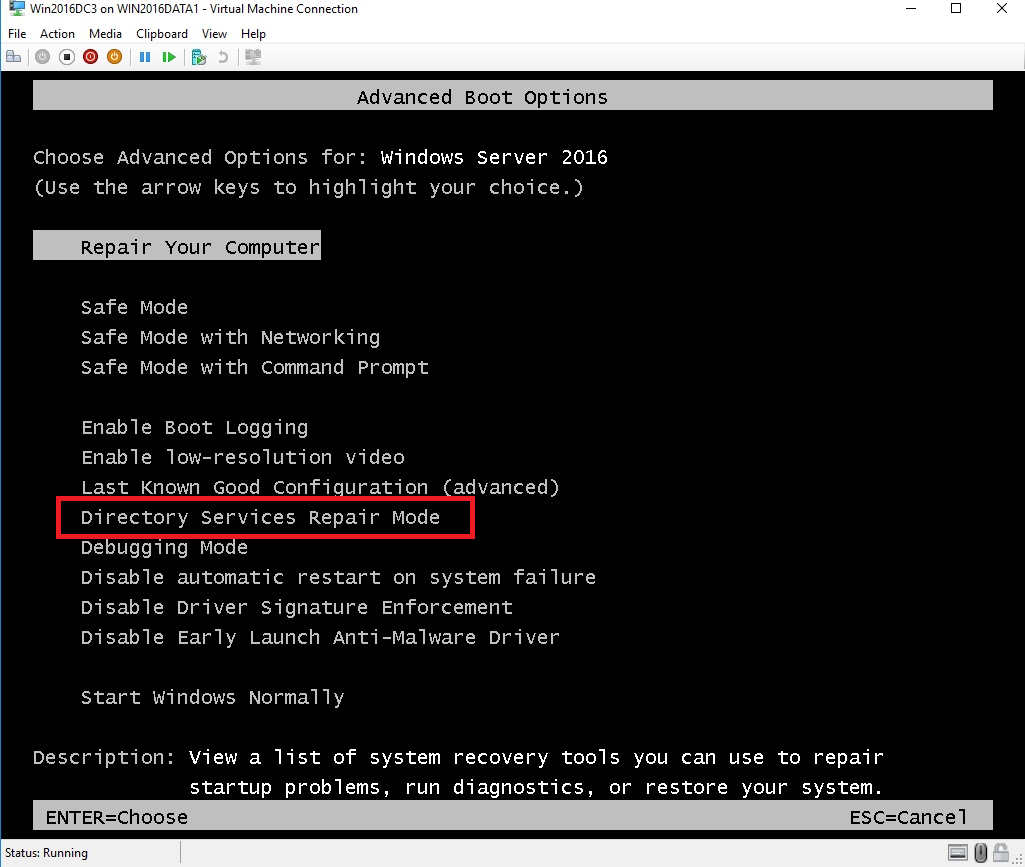This screenshot has width=1025, height=867.
Task: Select Safe Mode with Networking
Action: click(x=230, y=337)
